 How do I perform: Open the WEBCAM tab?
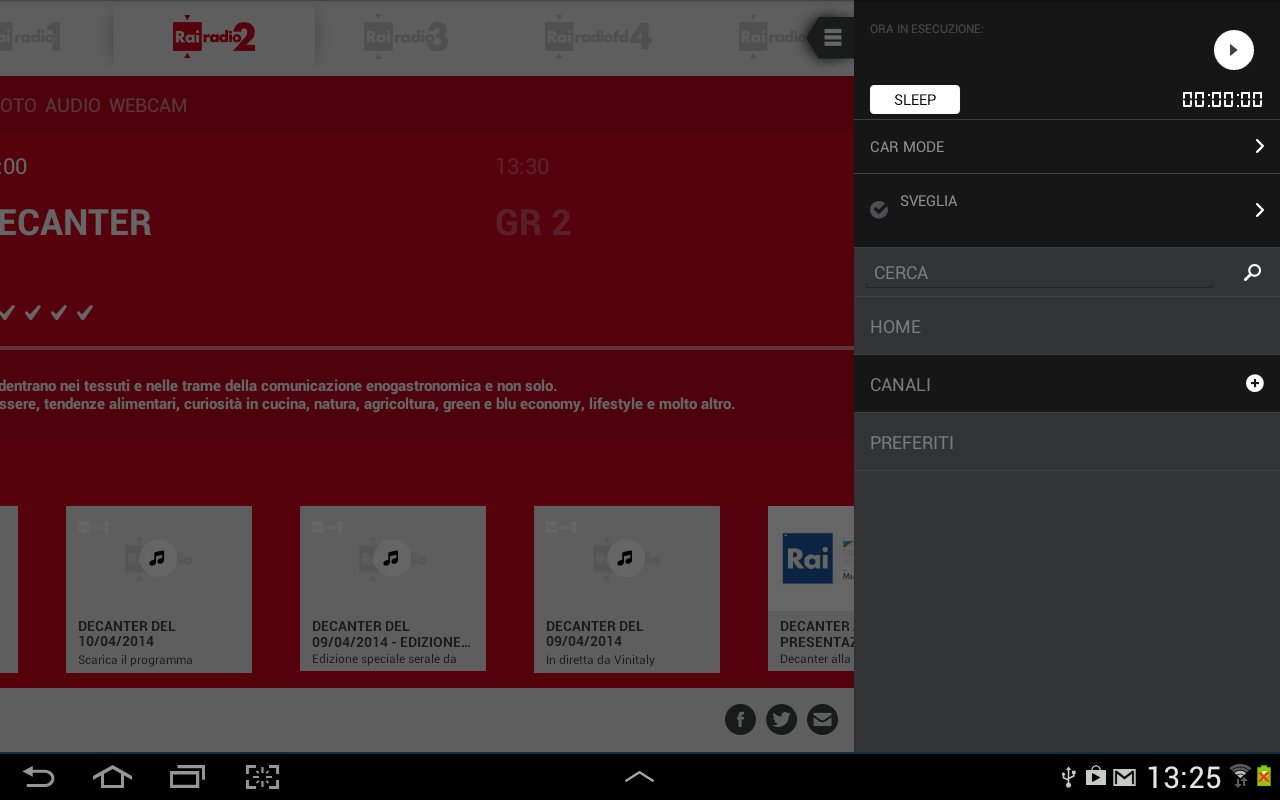click(x=148, y=105)
